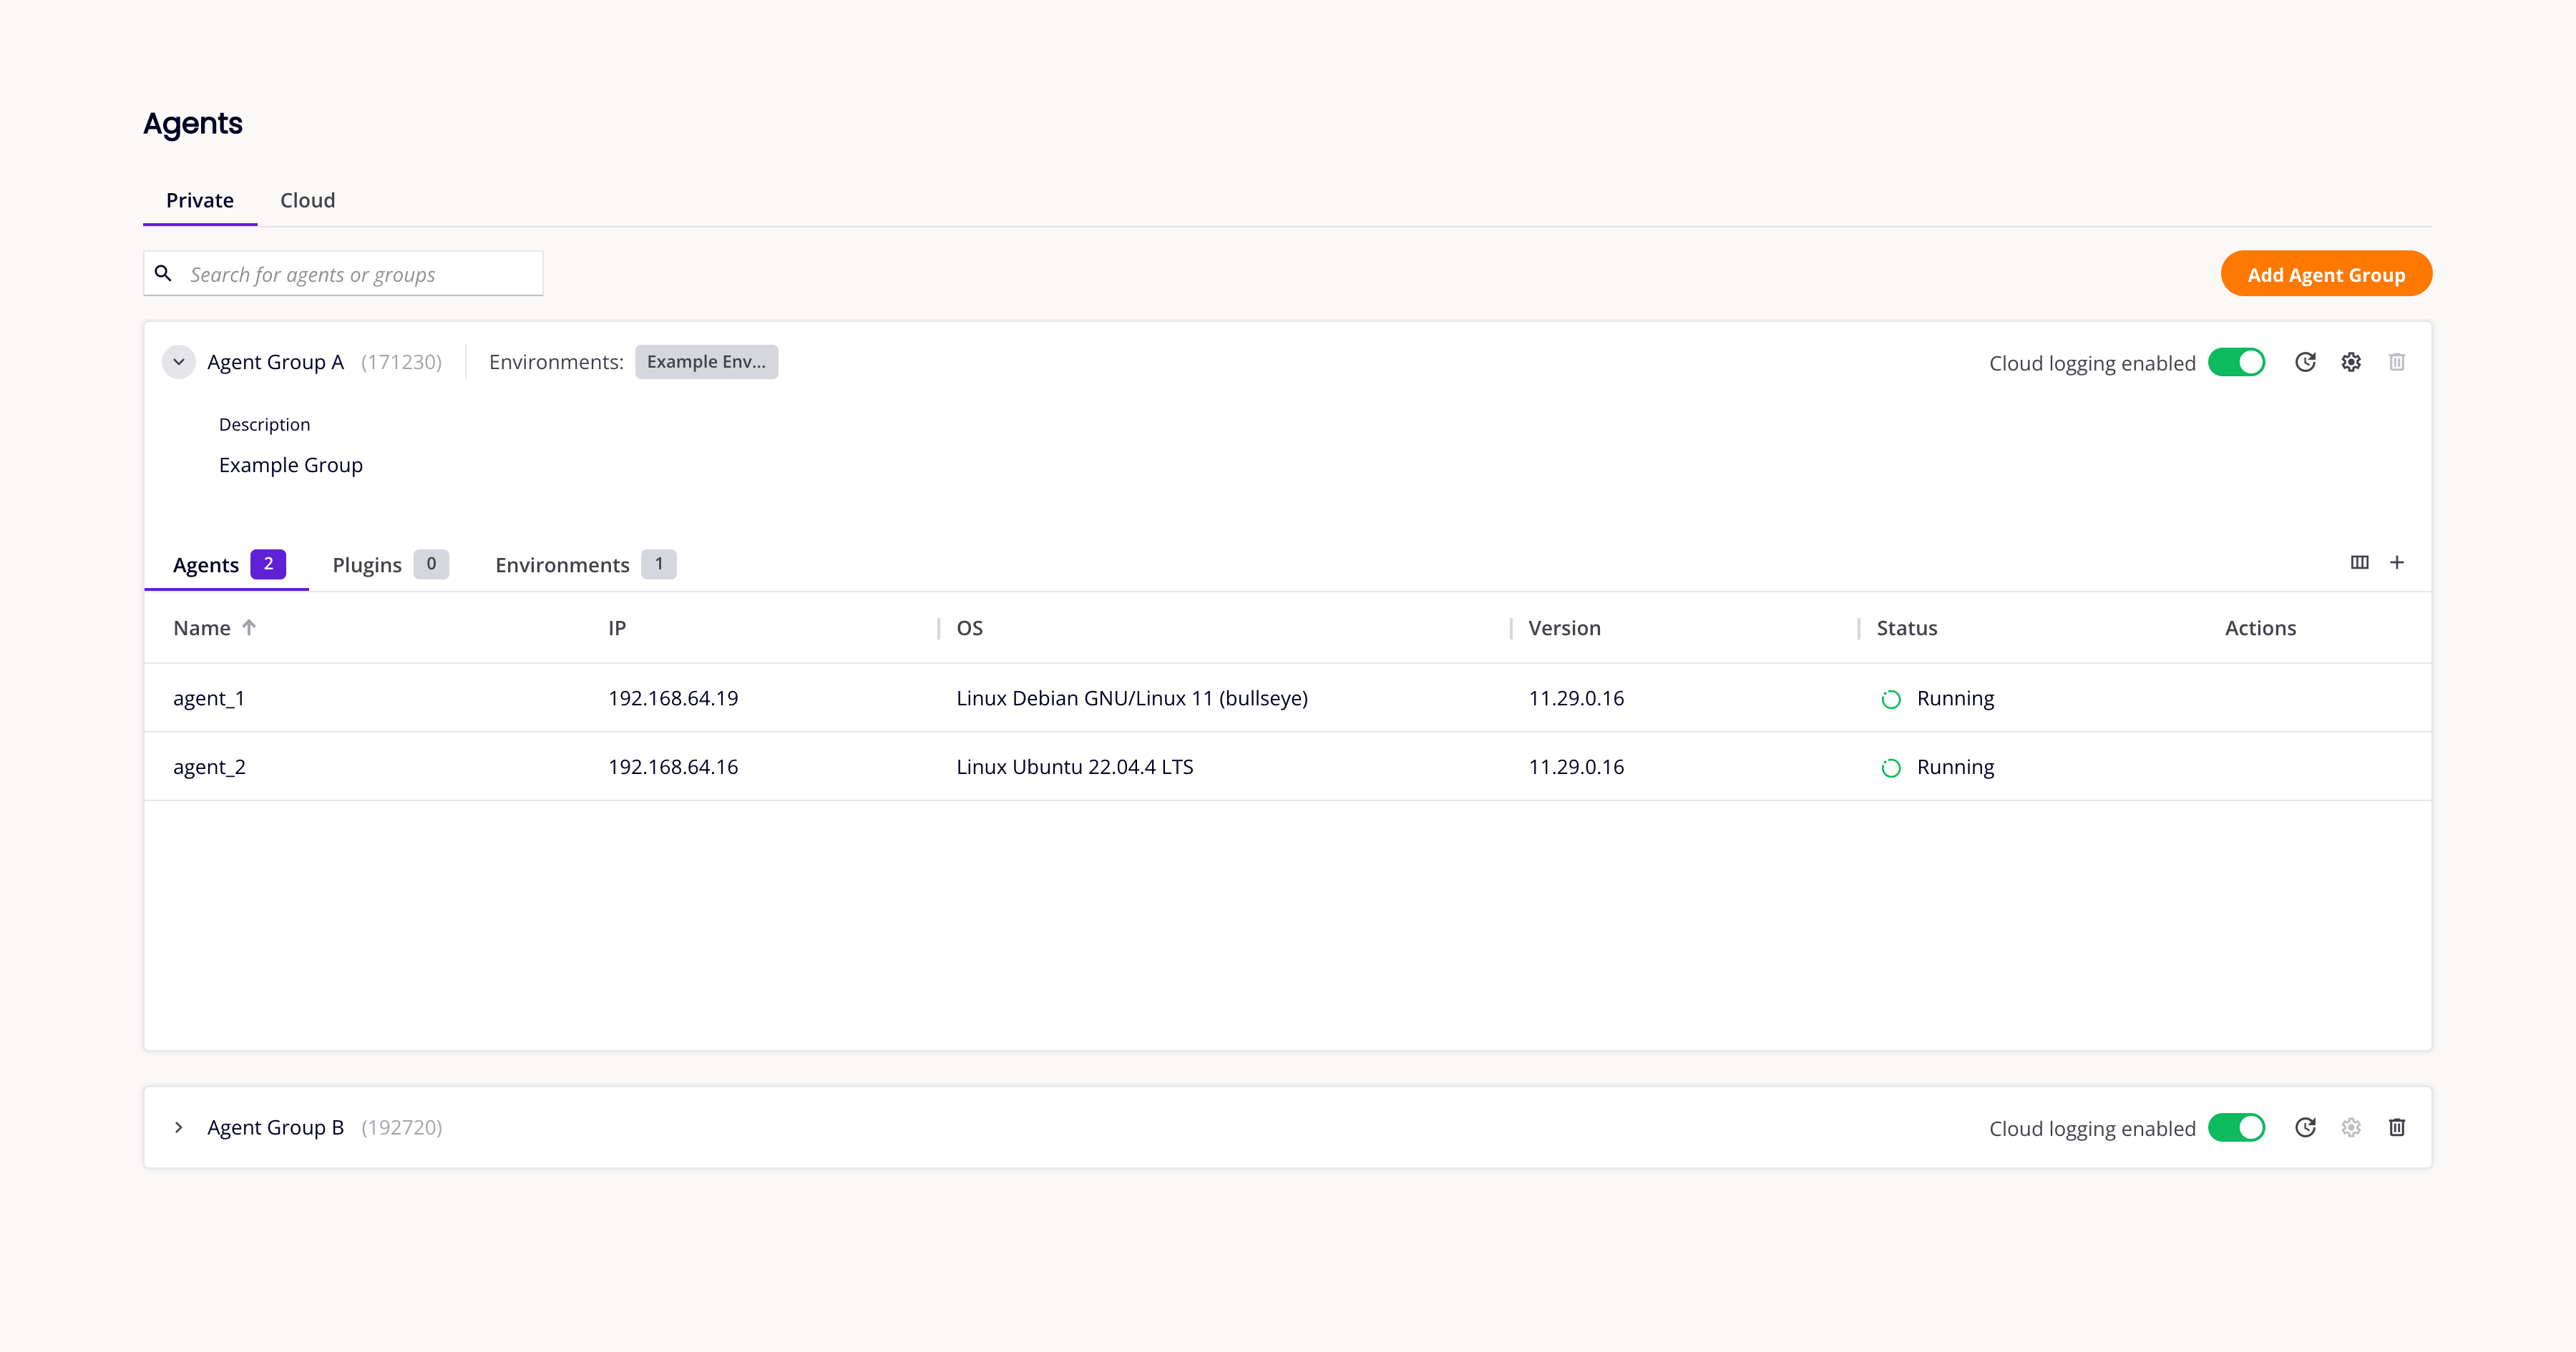Click the column customization grid icon
Image resolution: width=2576 pixels, height=1352 pixels.
2360,562
